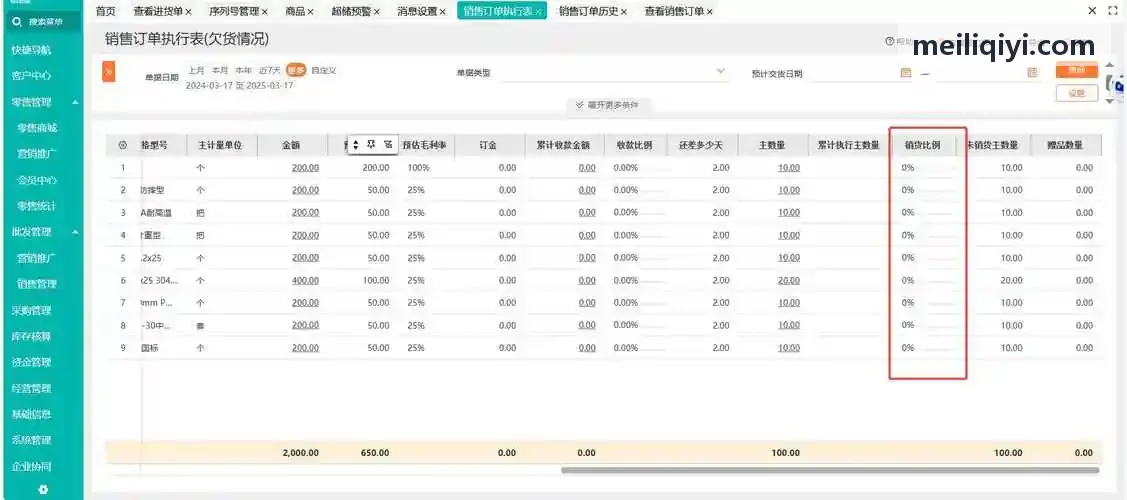The width and height of the screenshot is (1127, 500).
Task: Select the 自定义 date range option
Action: point(324,70)
